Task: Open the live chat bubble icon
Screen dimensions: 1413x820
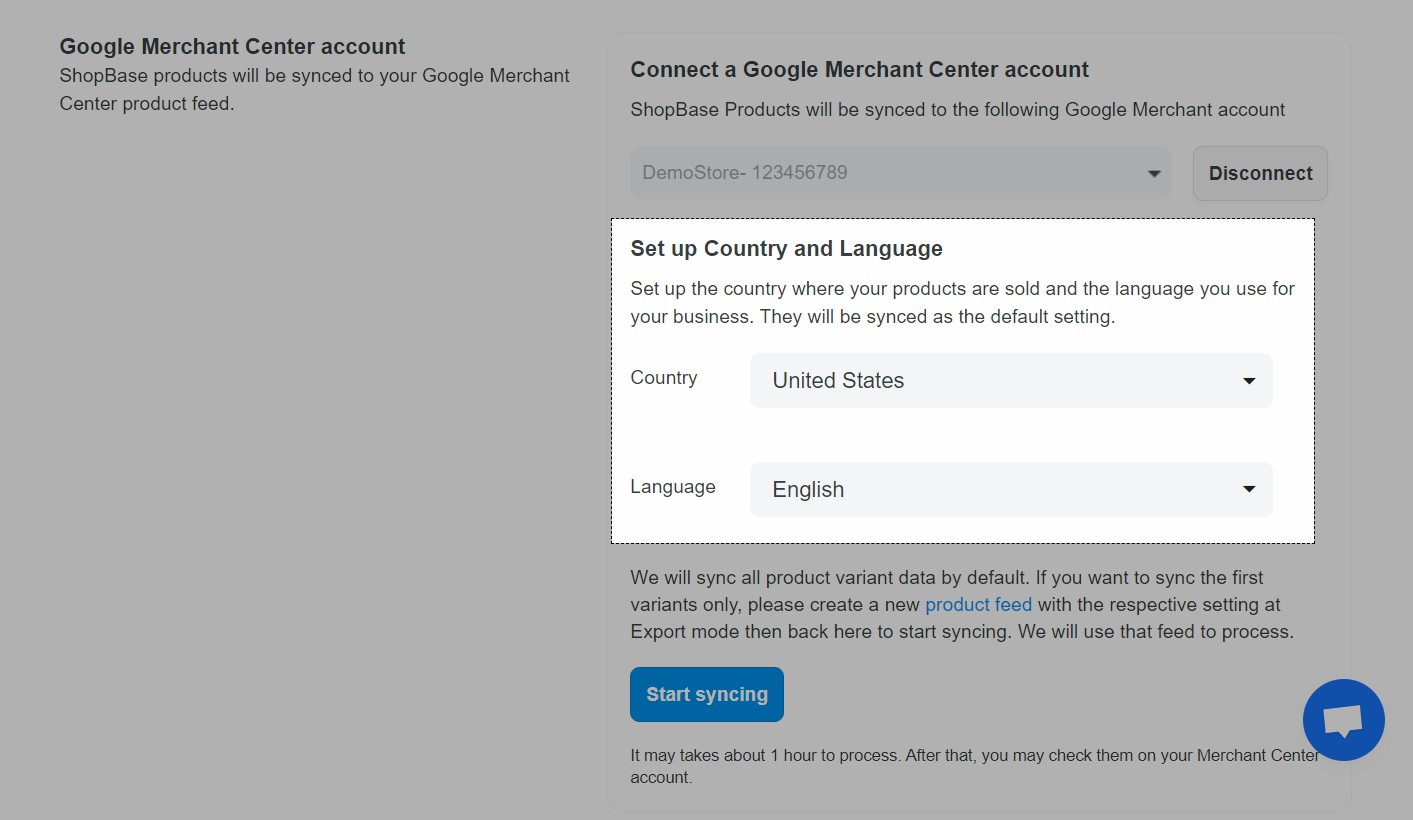Action: pos(1343,720)
